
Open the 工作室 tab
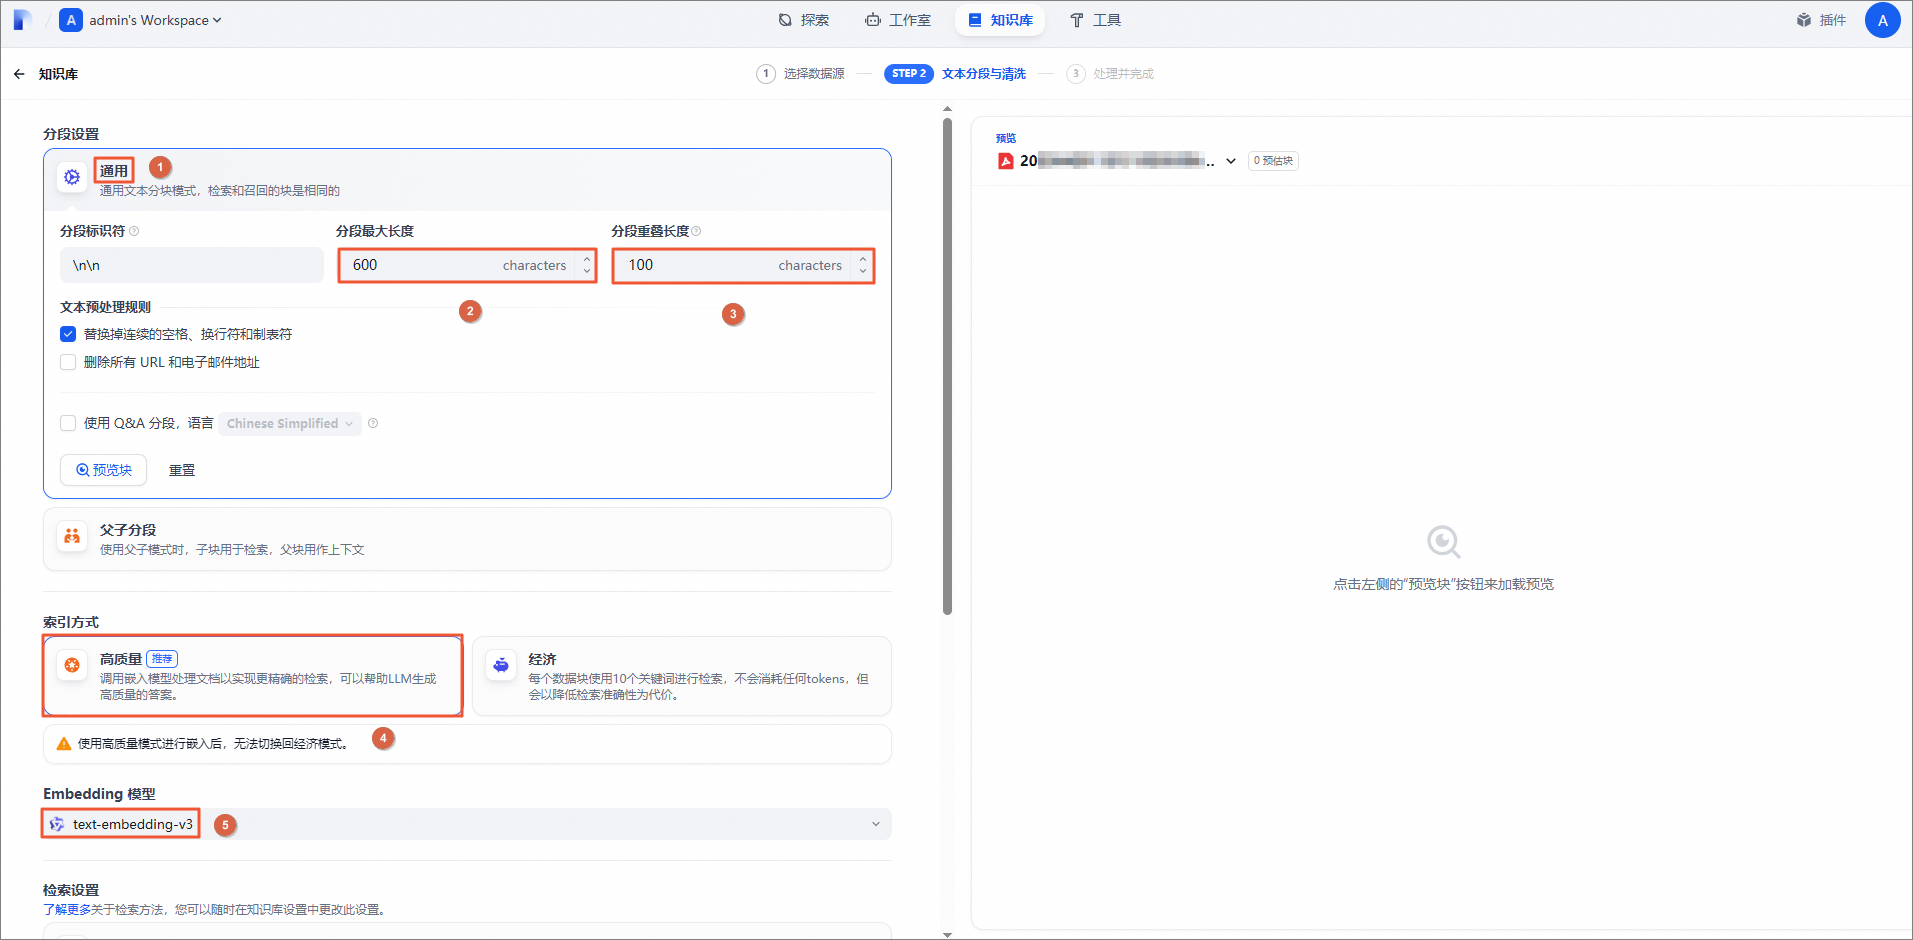click(x=898, y=20)
